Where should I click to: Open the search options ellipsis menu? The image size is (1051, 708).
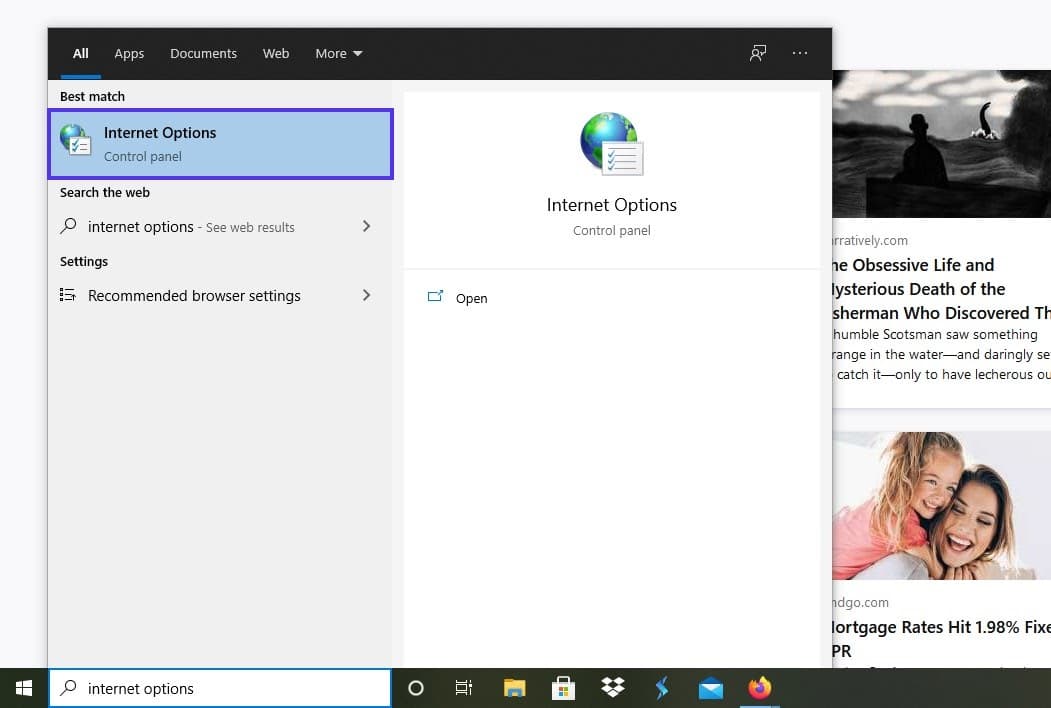(x=799, y=53)
